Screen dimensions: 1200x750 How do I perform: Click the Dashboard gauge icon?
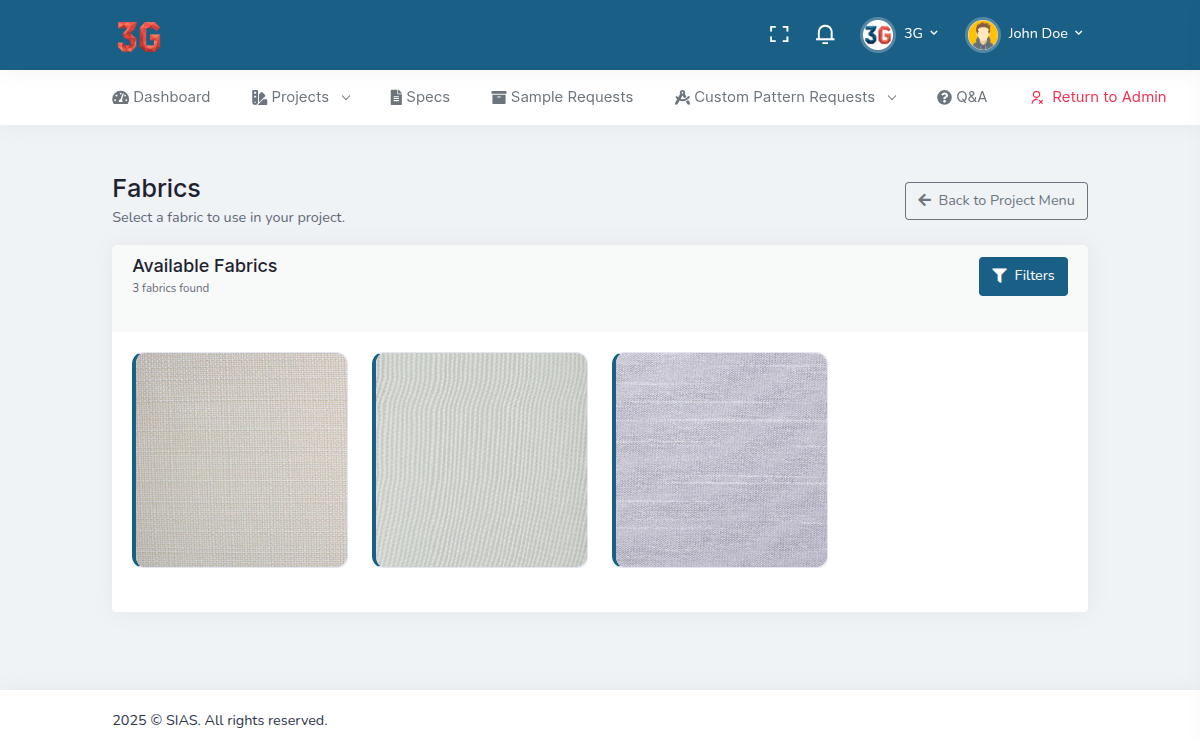(121, 98)
